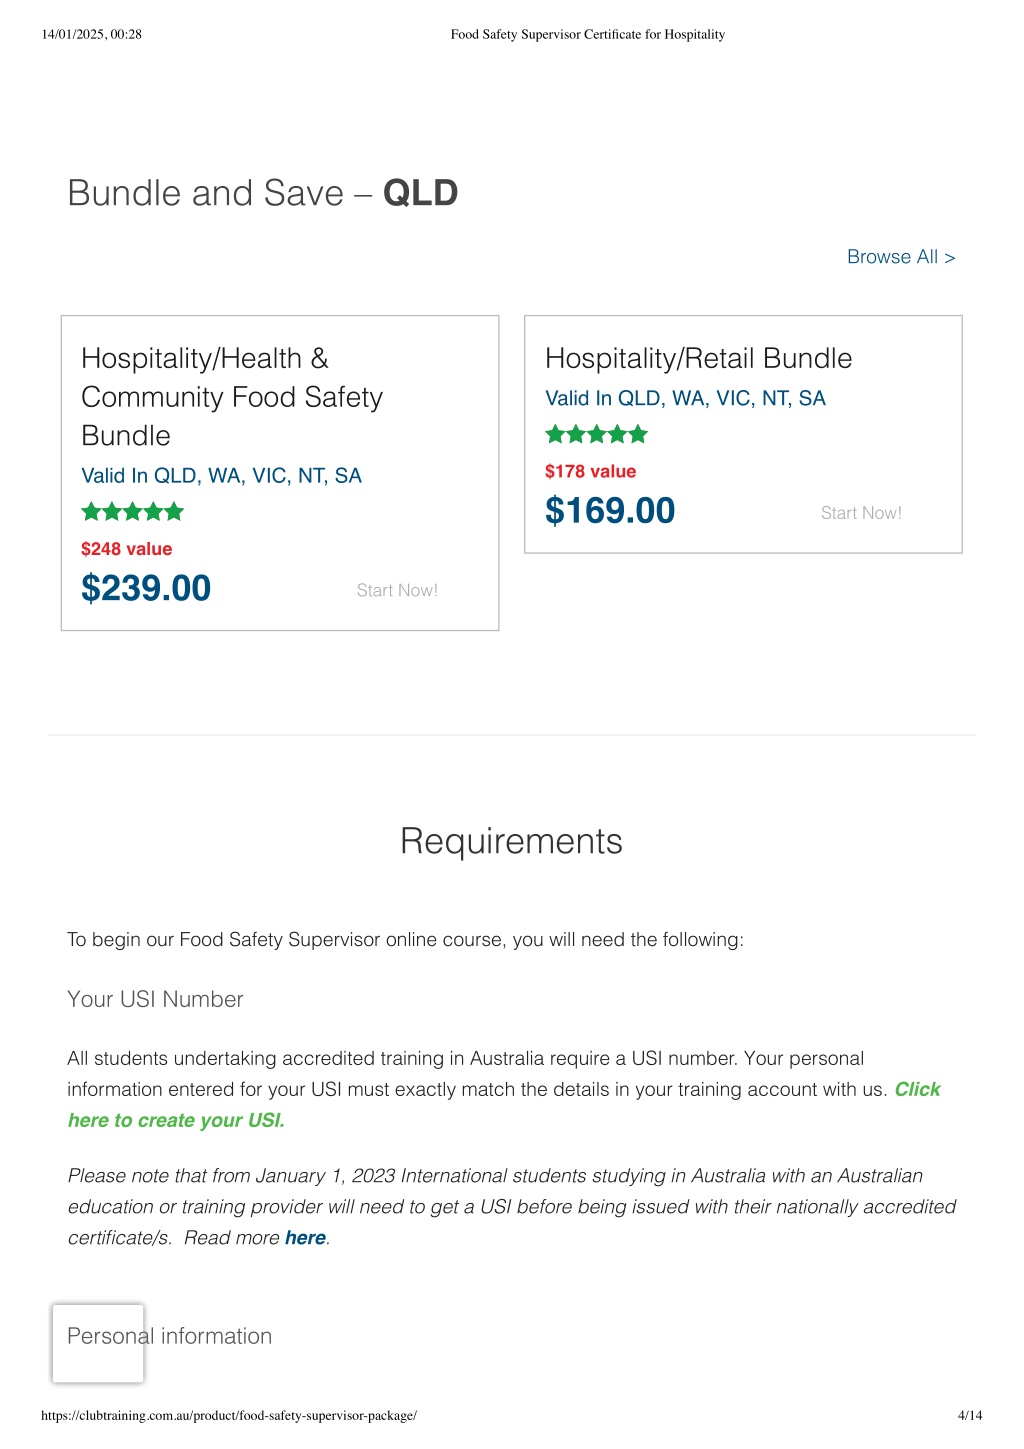
Task: Click the Personal information heading
Action: click(x=169, y=1336)
